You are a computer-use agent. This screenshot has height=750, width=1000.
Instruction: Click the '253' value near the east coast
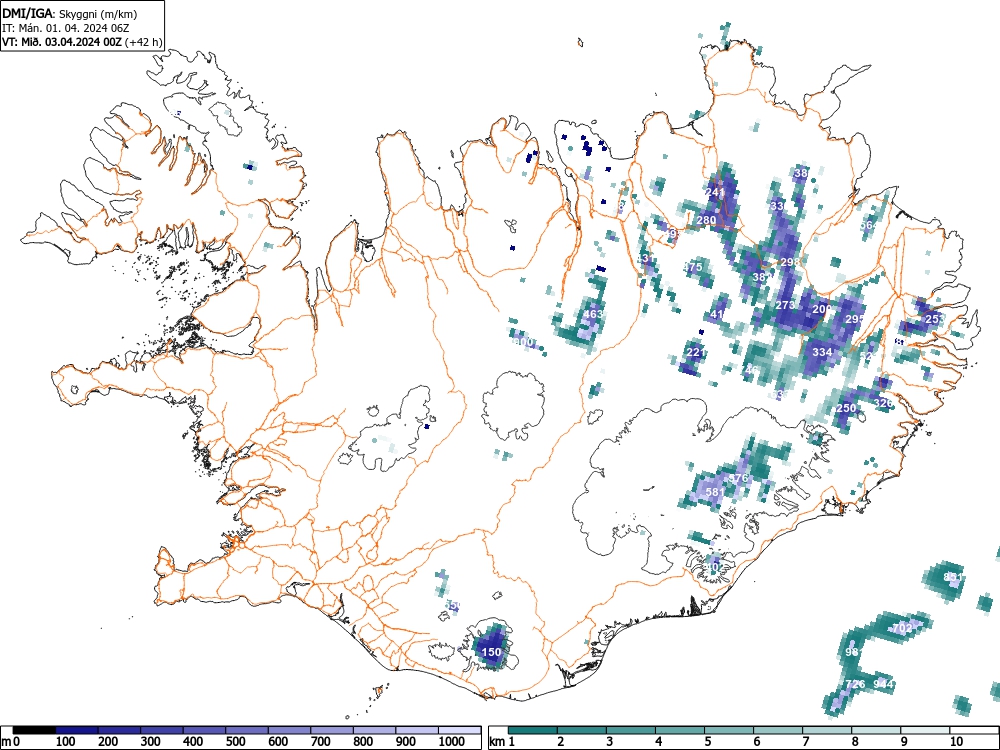(935, 319)
